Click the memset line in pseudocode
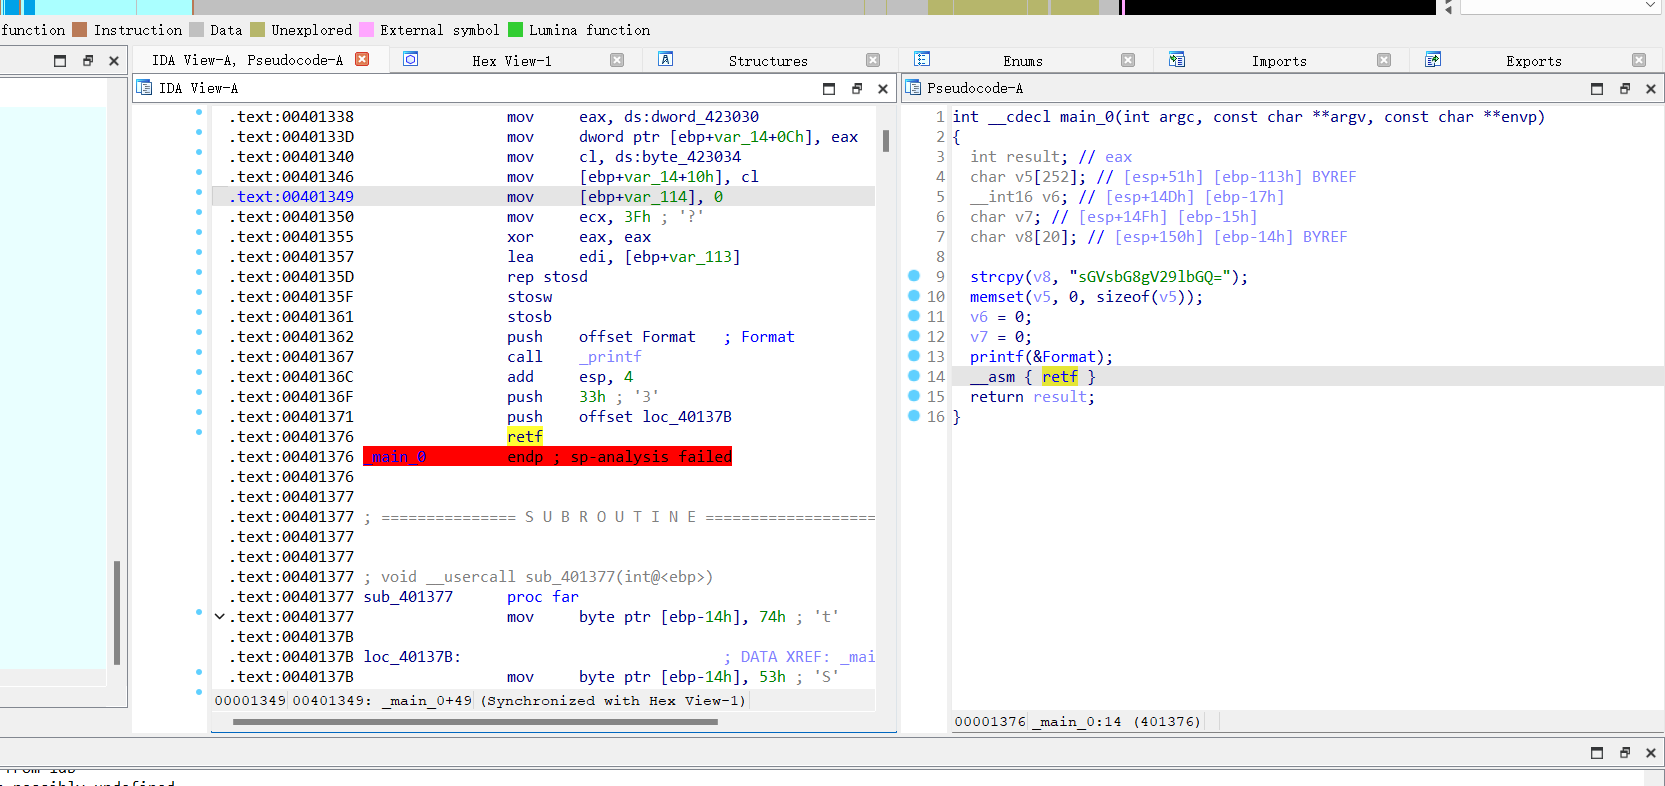 [1086, 297]
